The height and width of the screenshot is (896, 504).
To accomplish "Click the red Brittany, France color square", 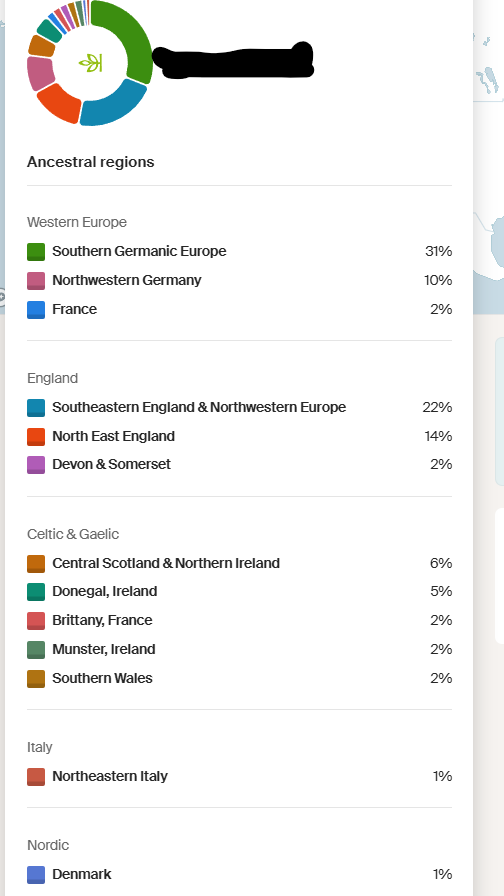I will click(x=36, y=621).
